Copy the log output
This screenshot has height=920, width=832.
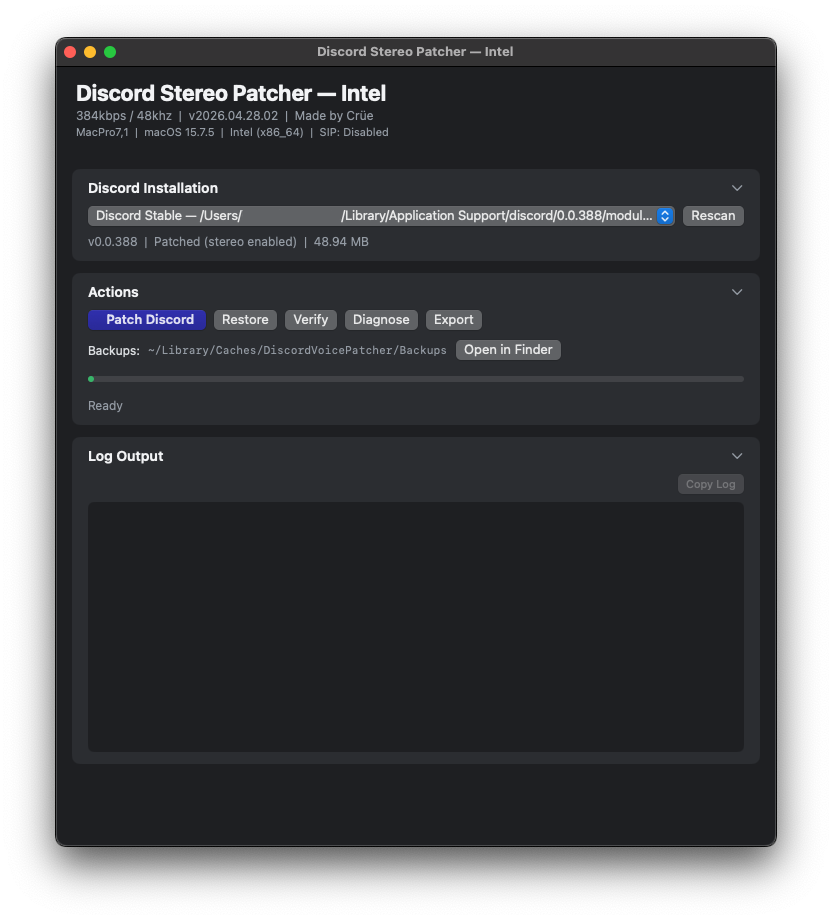(x=711, y=484)
